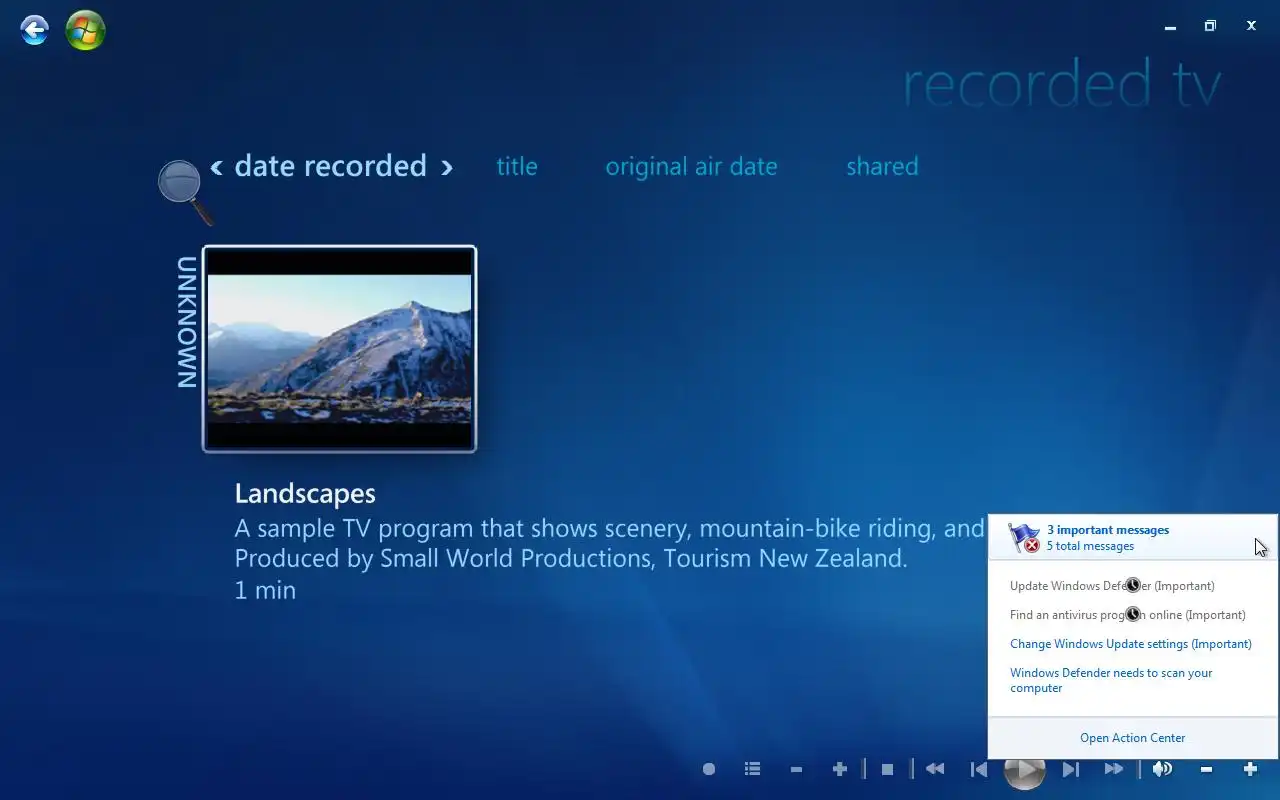Click right chevron after date recorded
The height and width of the screenshot is (800, 1280).
tap(447, 167)
